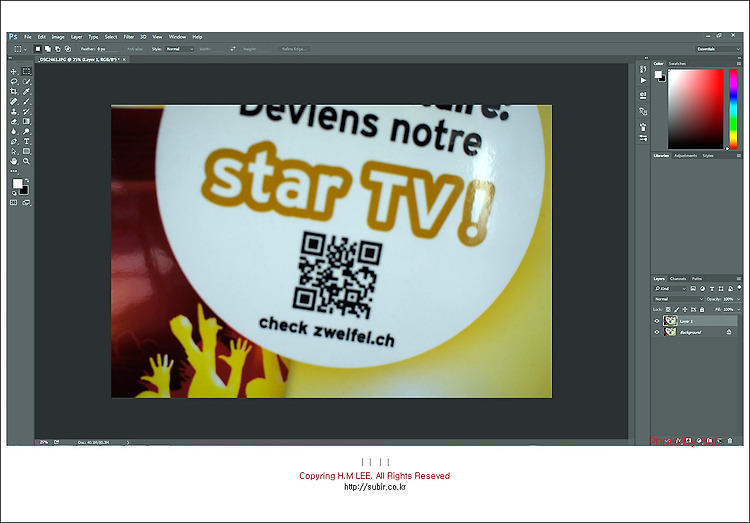The width and height of the screenshot is (750, 523).
Task: Toggle the layer filter on/off switch
Action: (740, 288)
